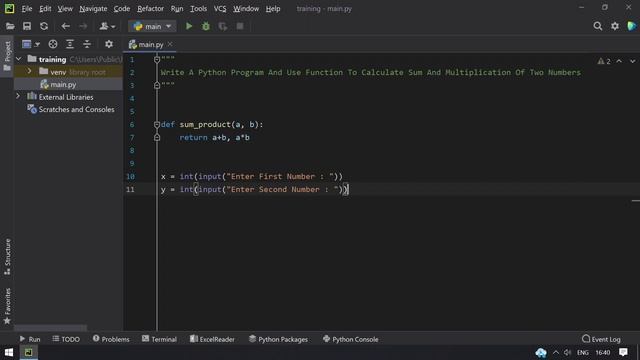Viewport: 640px width, 360px height.
Task: Click the Forward navigation arrow
Action: pos(83,26)
